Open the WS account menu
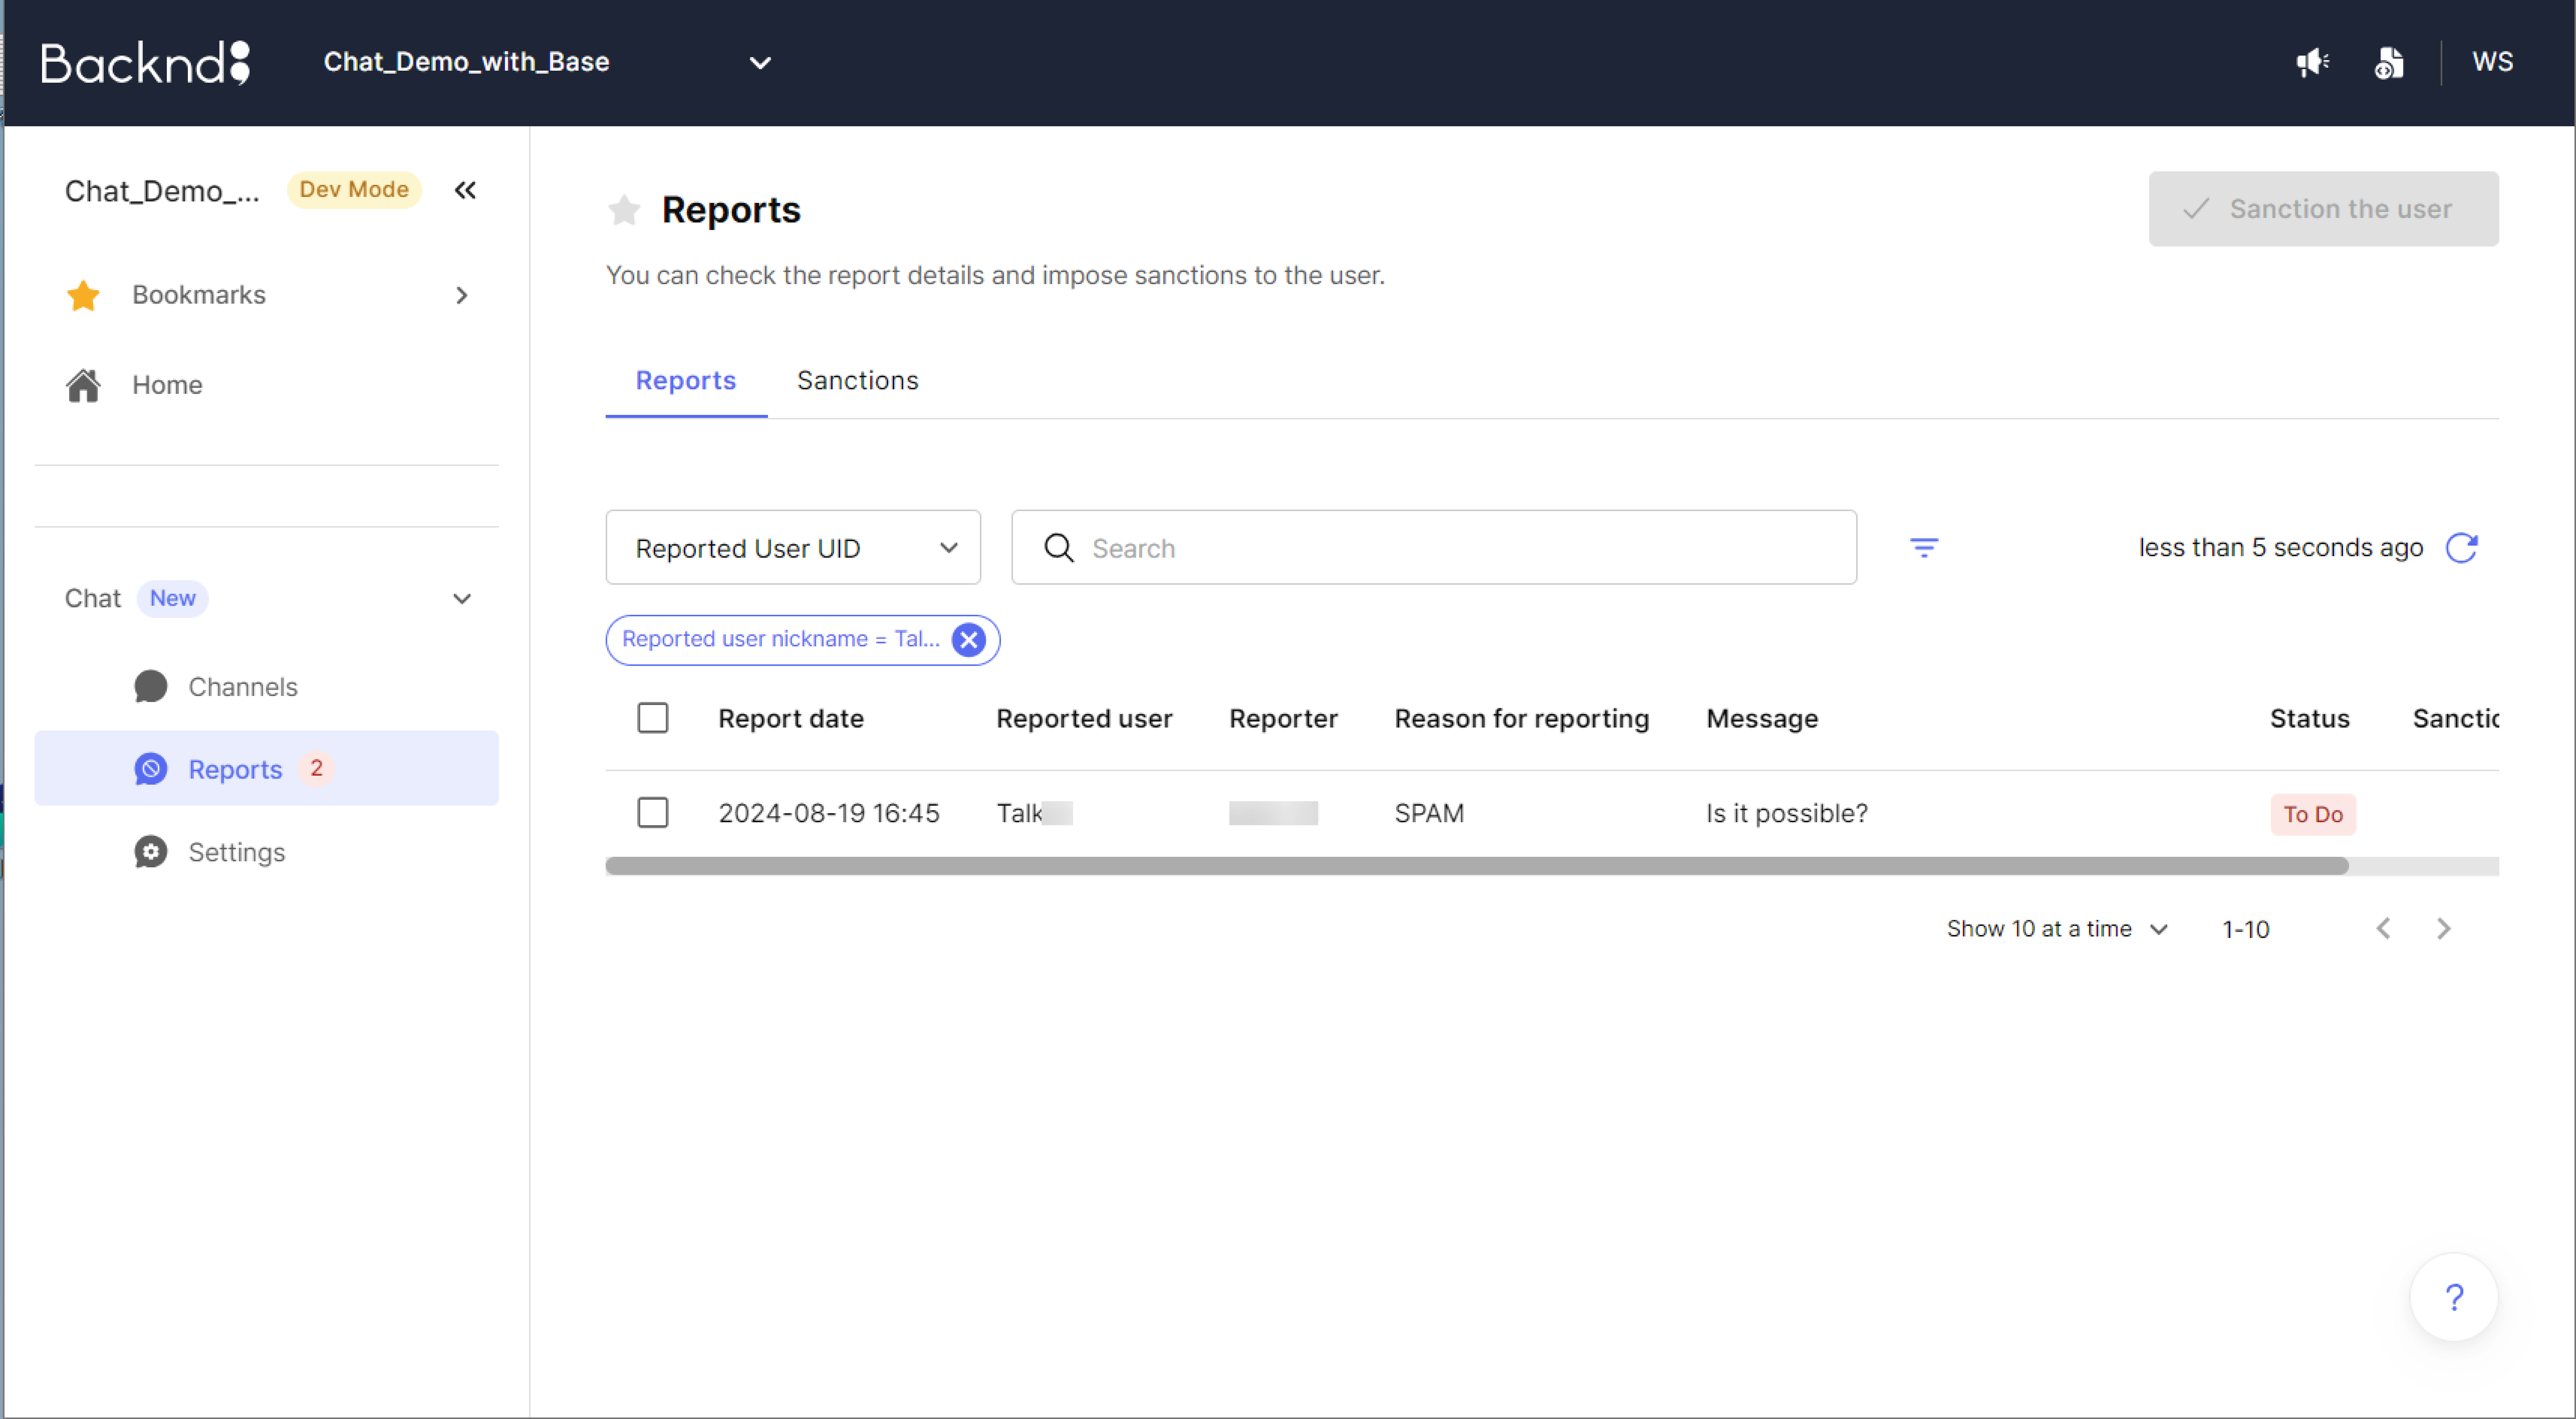 (x=2492, y=62)
